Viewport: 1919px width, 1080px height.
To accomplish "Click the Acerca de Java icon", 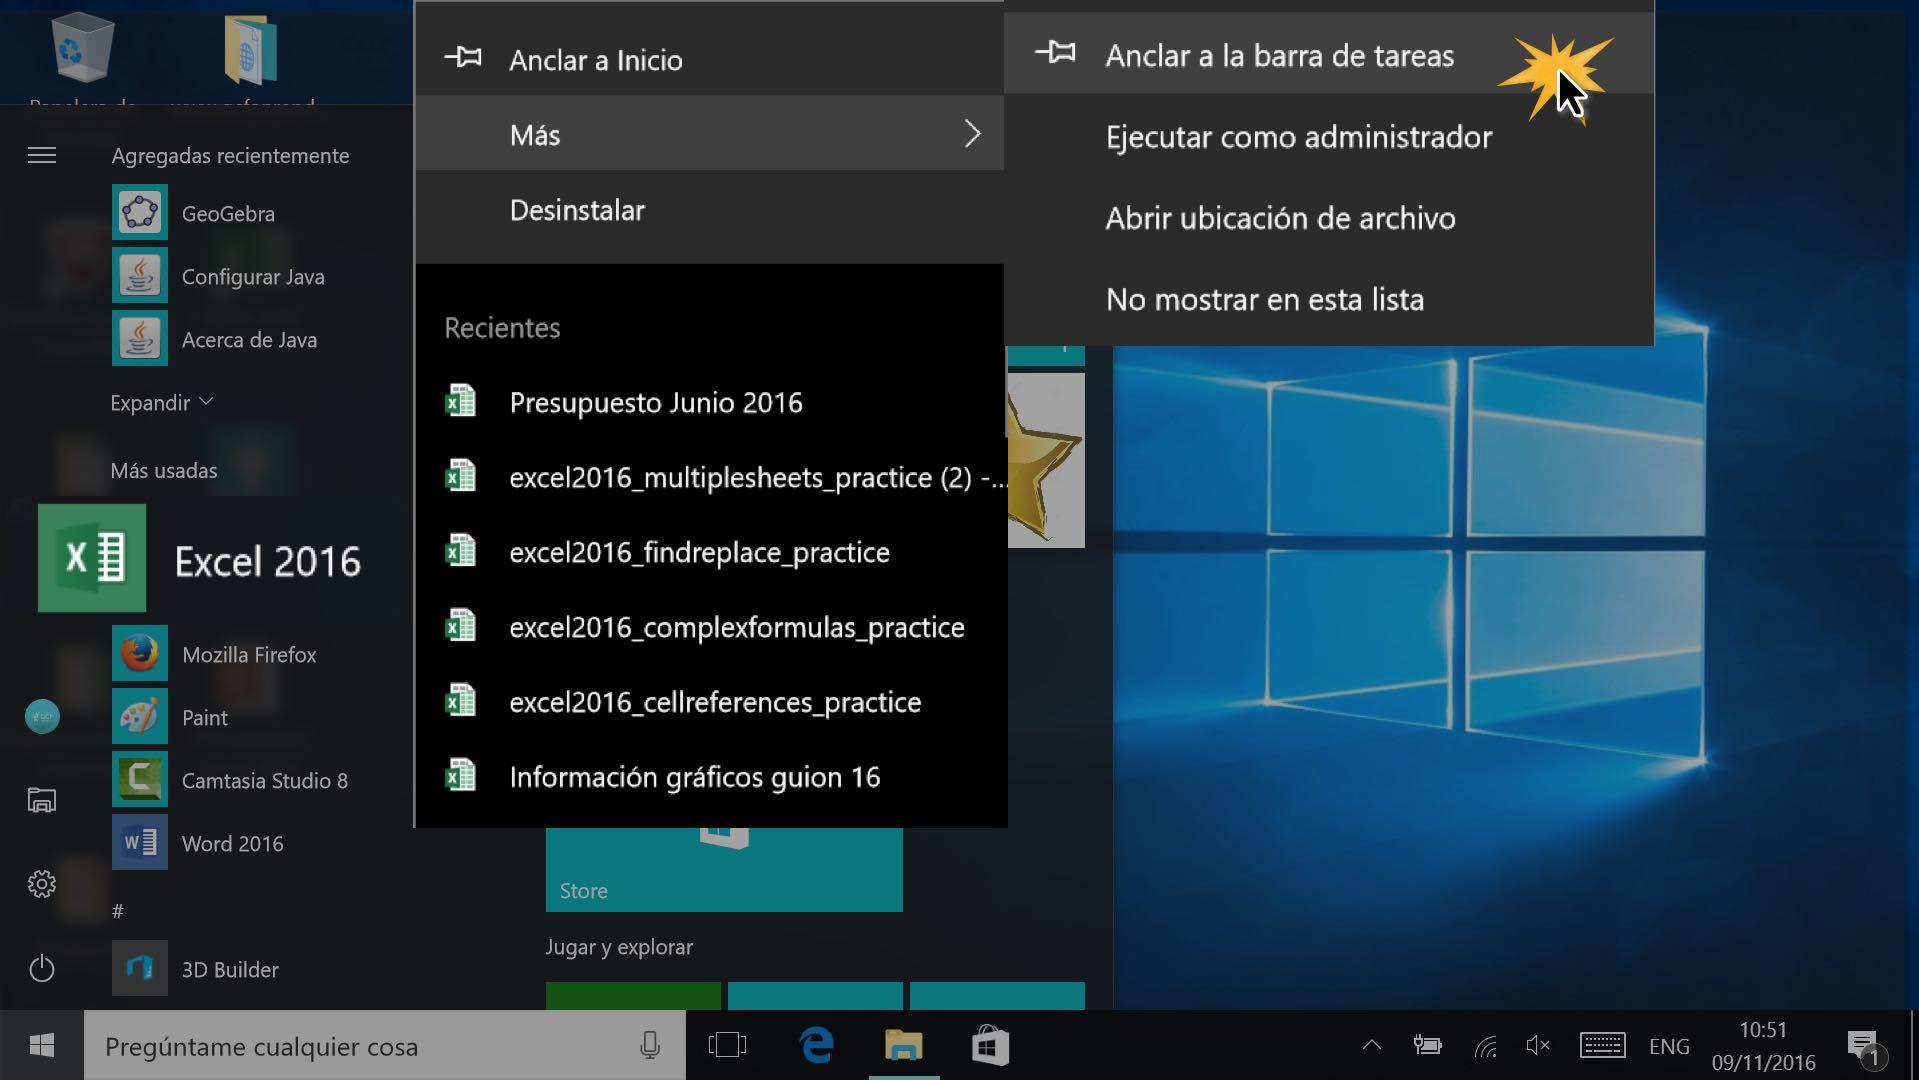I will (139, 339).
